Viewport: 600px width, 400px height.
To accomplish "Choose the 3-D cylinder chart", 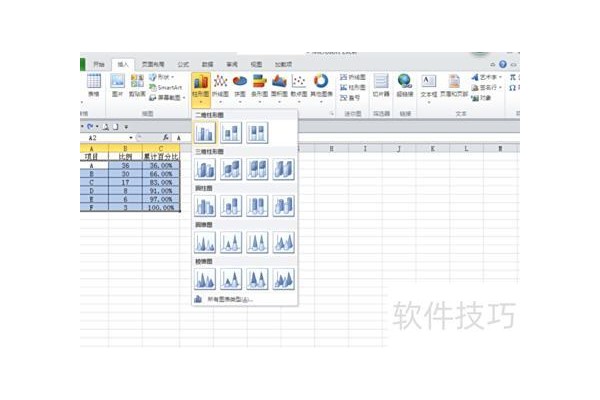I will tap(284, 206).
